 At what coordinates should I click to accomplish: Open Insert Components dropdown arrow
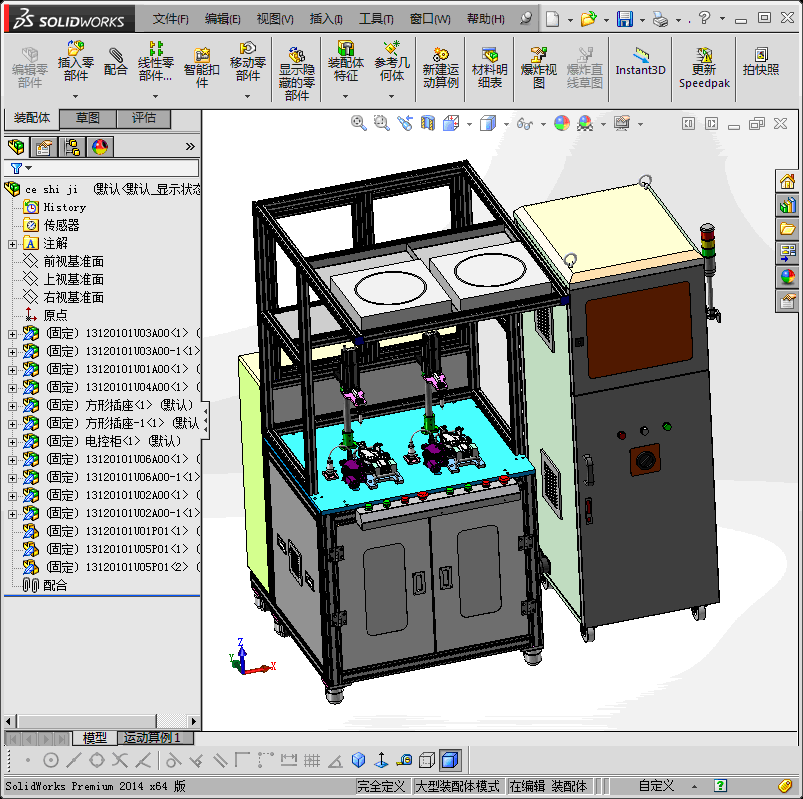[75, 96]
